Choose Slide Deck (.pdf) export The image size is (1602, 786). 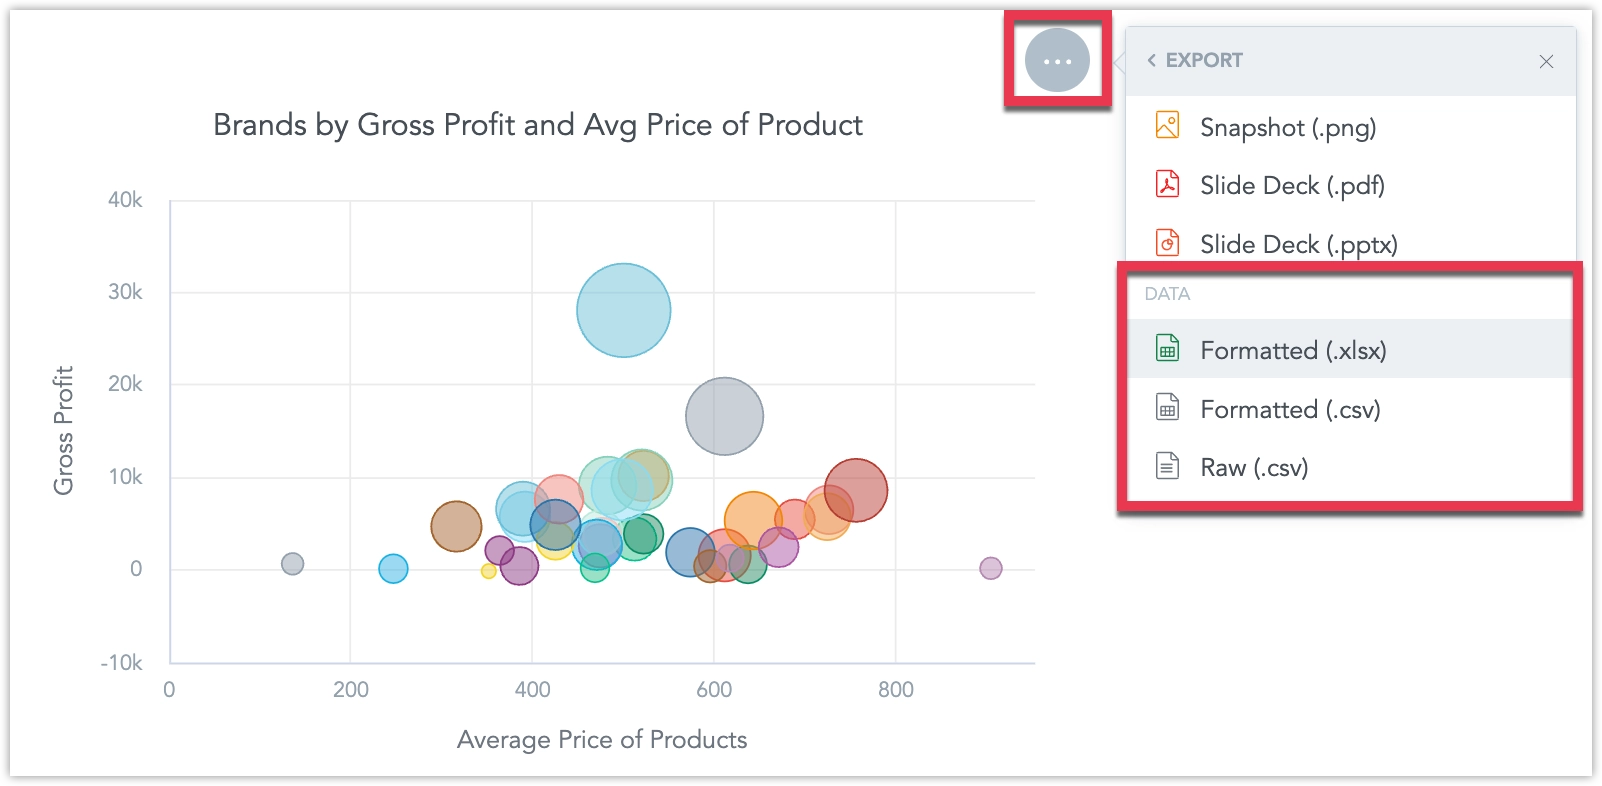1292,186
